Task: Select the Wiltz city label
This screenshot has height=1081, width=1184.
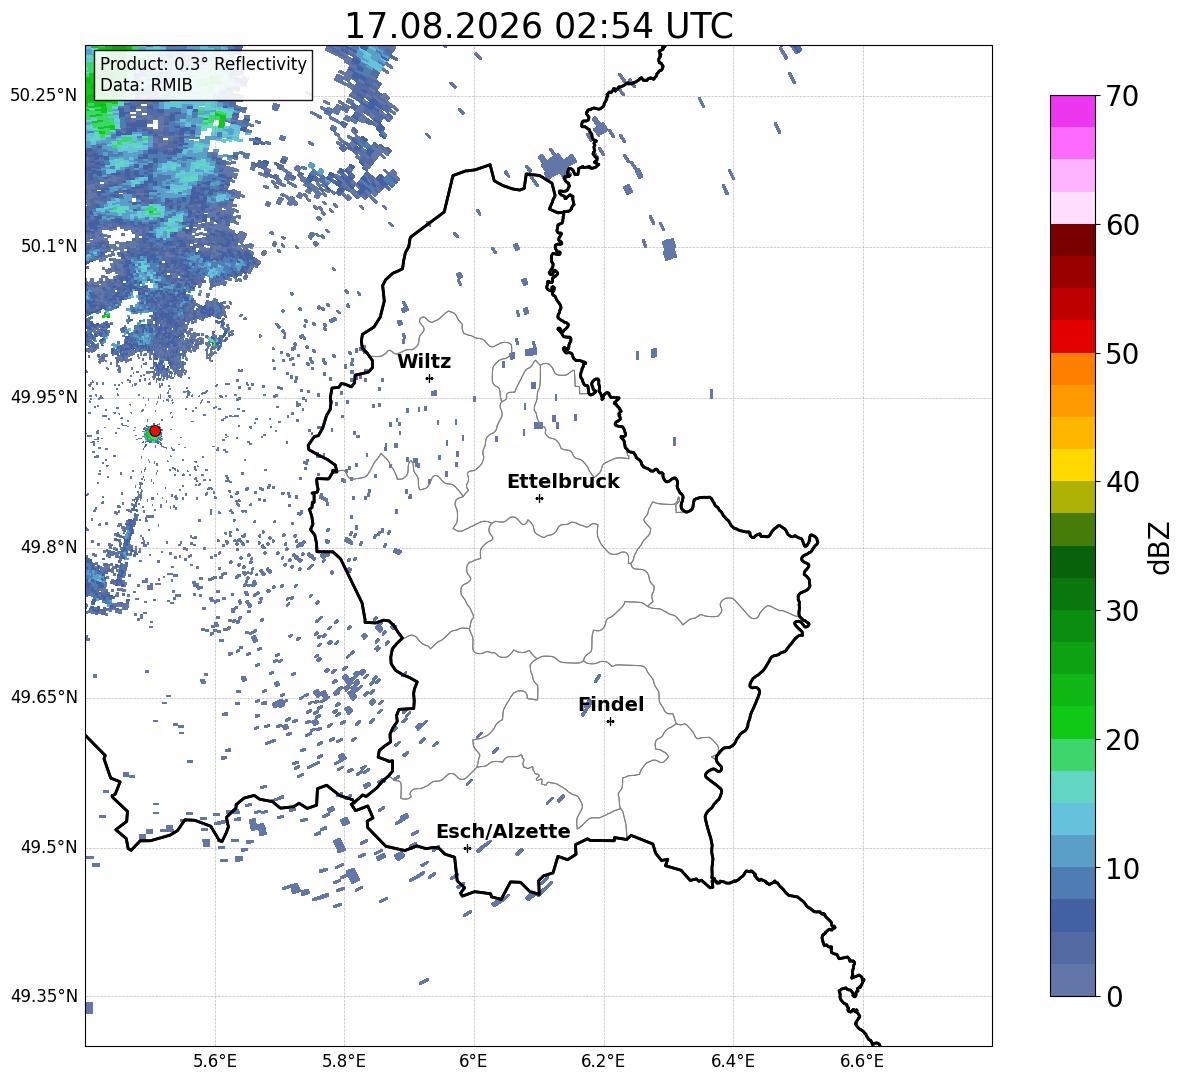Action: pos(424,362)
